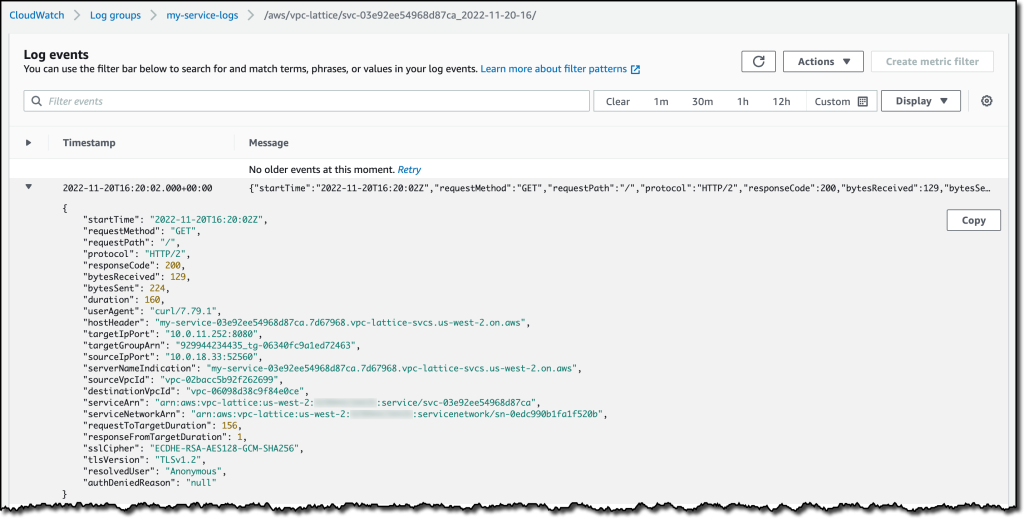1024x519 pixels.
Task: Collapse the expanded 16:20:02 log event
Action: coord(28,187)
